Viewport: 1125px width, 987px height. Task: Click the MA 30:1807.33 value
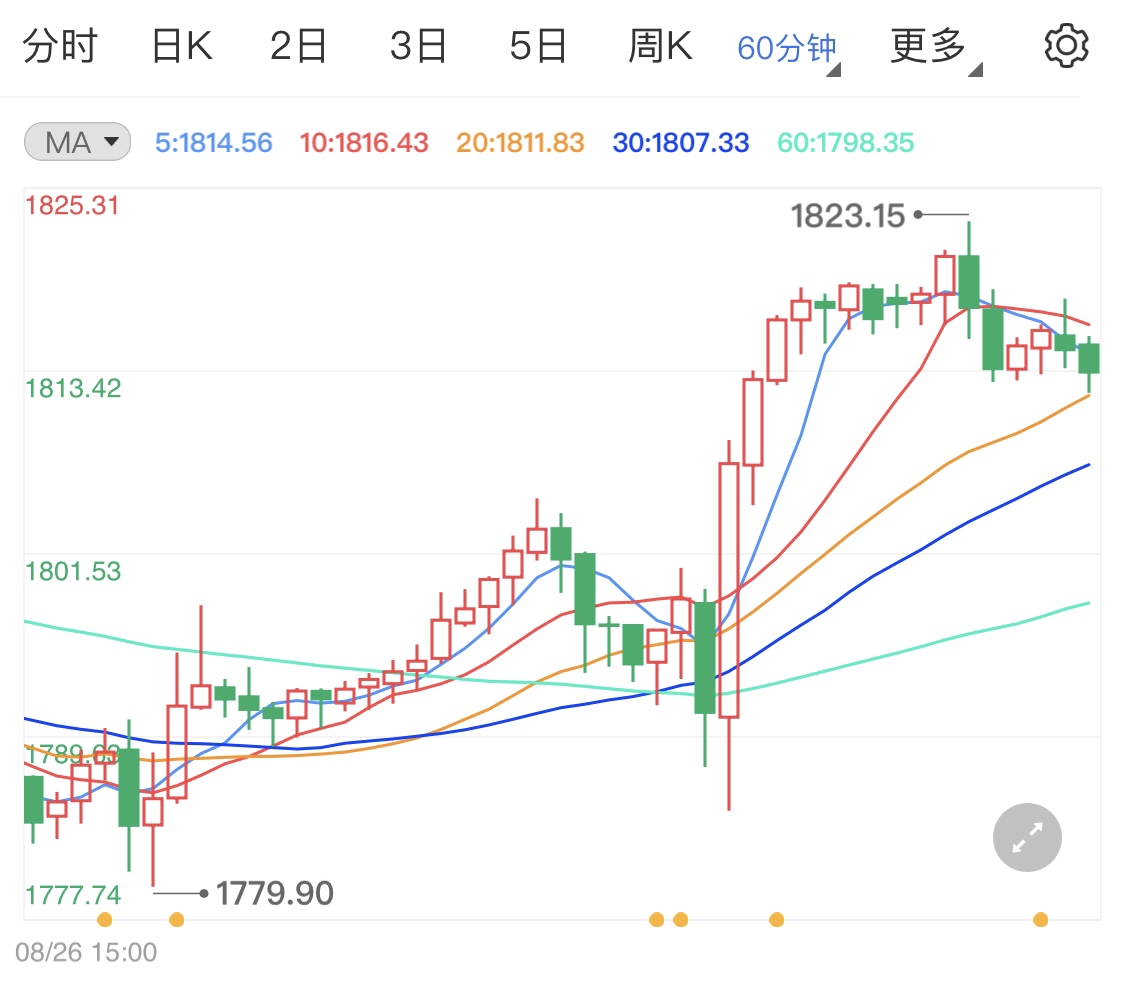(x=681, y=143)
